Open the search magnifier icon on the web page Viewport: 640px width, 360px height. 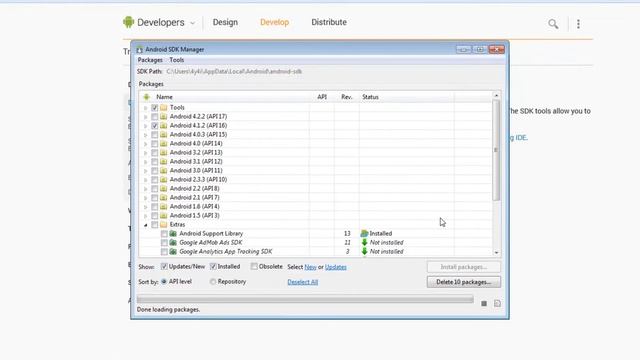[x=553, y=24]
